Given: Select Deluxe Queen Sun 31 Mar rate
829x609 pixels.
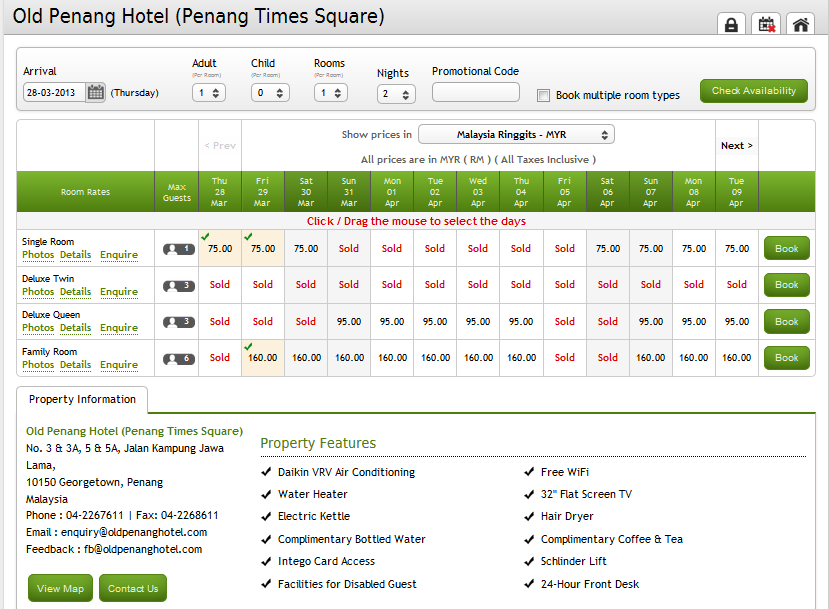Looking at the screenshot, I should click(349, 321).
